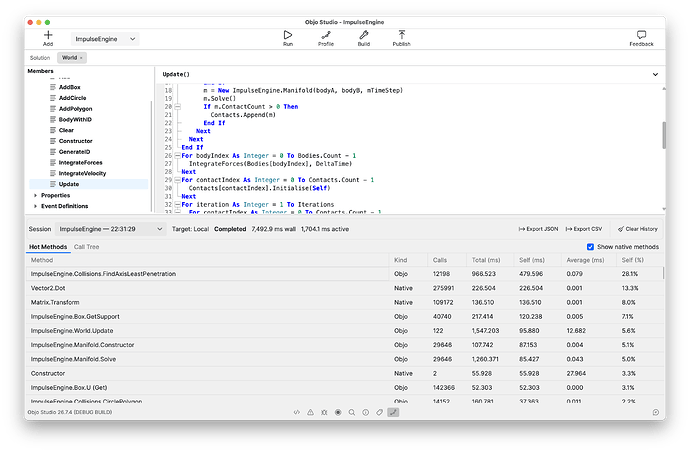Image resolution: width=690 pixels, height=452 pixels.
Task: Select the ImpulseEngine.Box.U (Get) row
Action: click(344, 388)
